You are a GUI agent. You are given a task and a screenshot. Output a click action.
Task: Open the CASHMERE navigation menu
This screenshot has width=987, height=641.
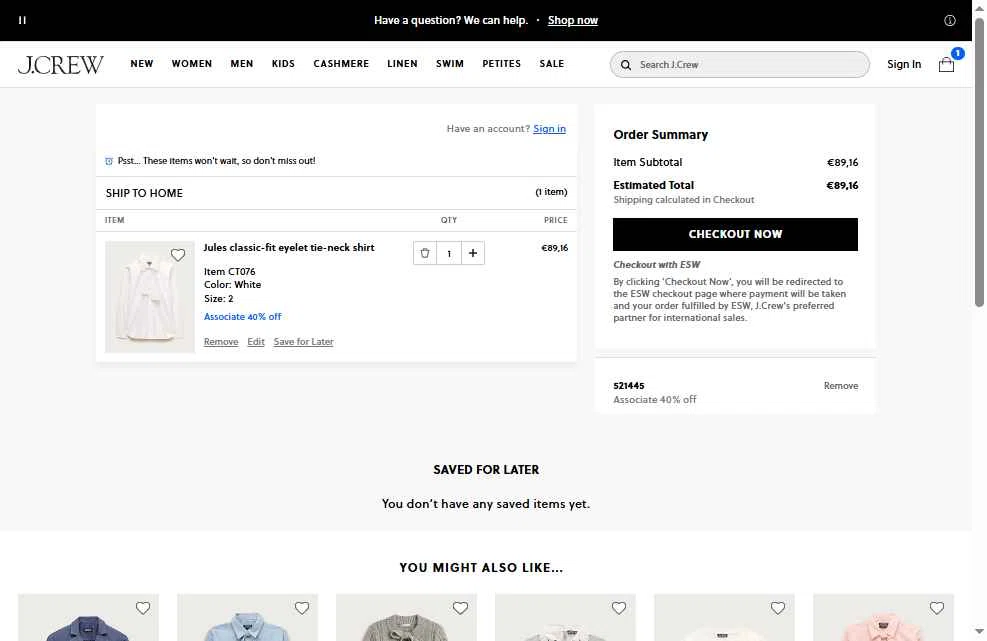click(341, 64)
